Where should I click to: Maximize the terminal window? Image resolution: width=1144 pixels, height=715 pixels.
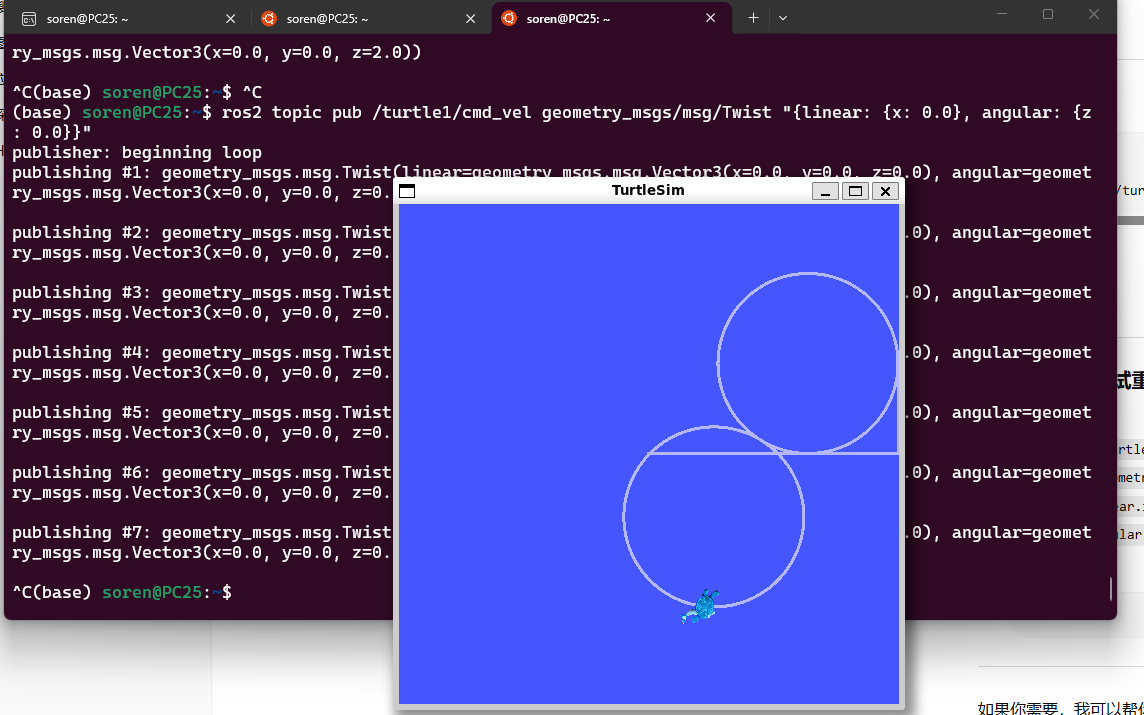(x=1048, y=15)
